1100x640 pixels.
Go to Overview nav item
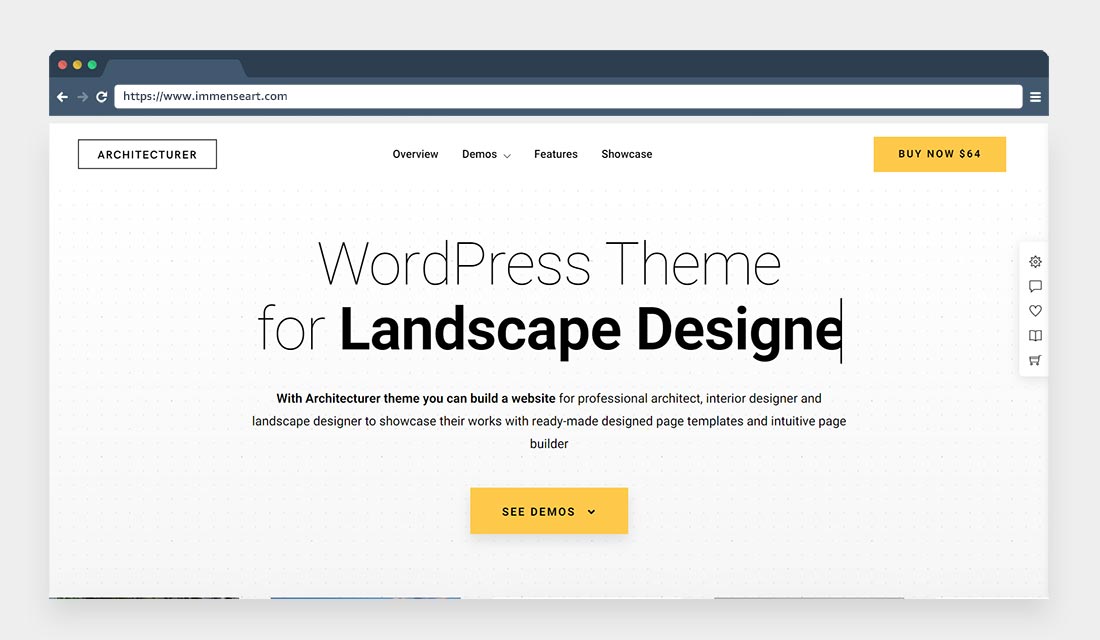(415, 154)
